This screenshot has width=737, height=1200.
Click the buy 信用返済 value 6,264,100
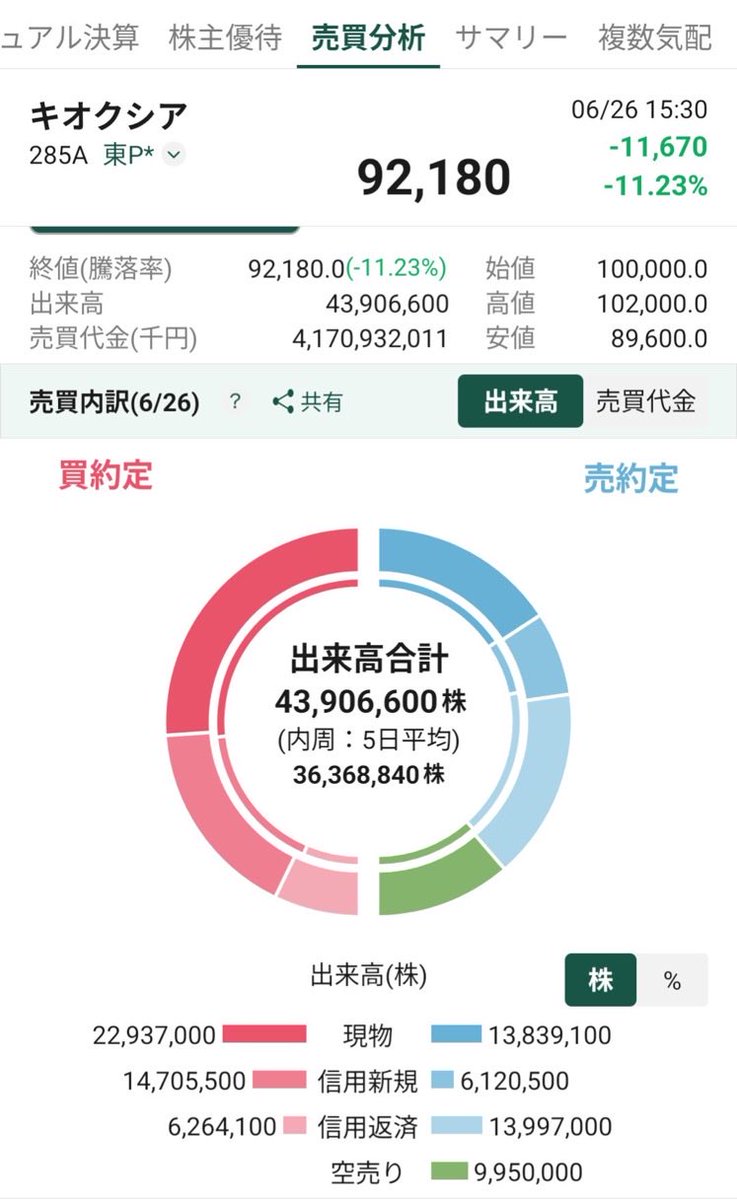click(222, 1127)
